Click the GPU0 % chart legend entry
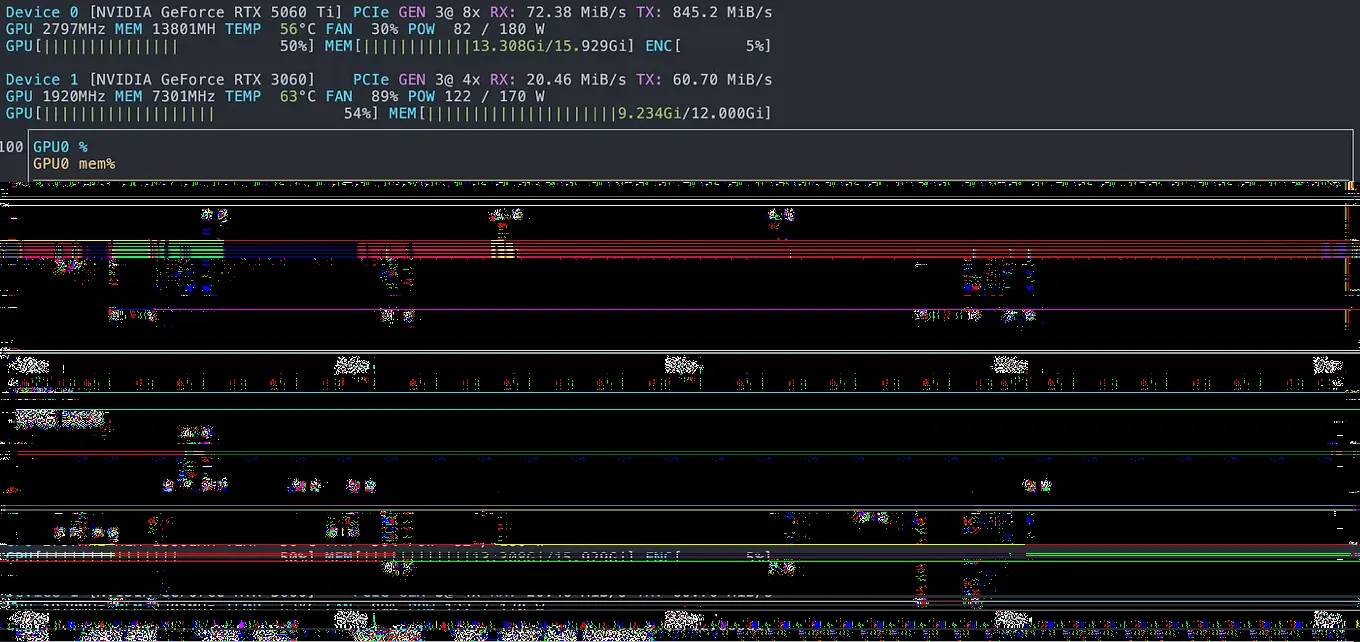The image size is (1360, 642). [x=60, y=147]
